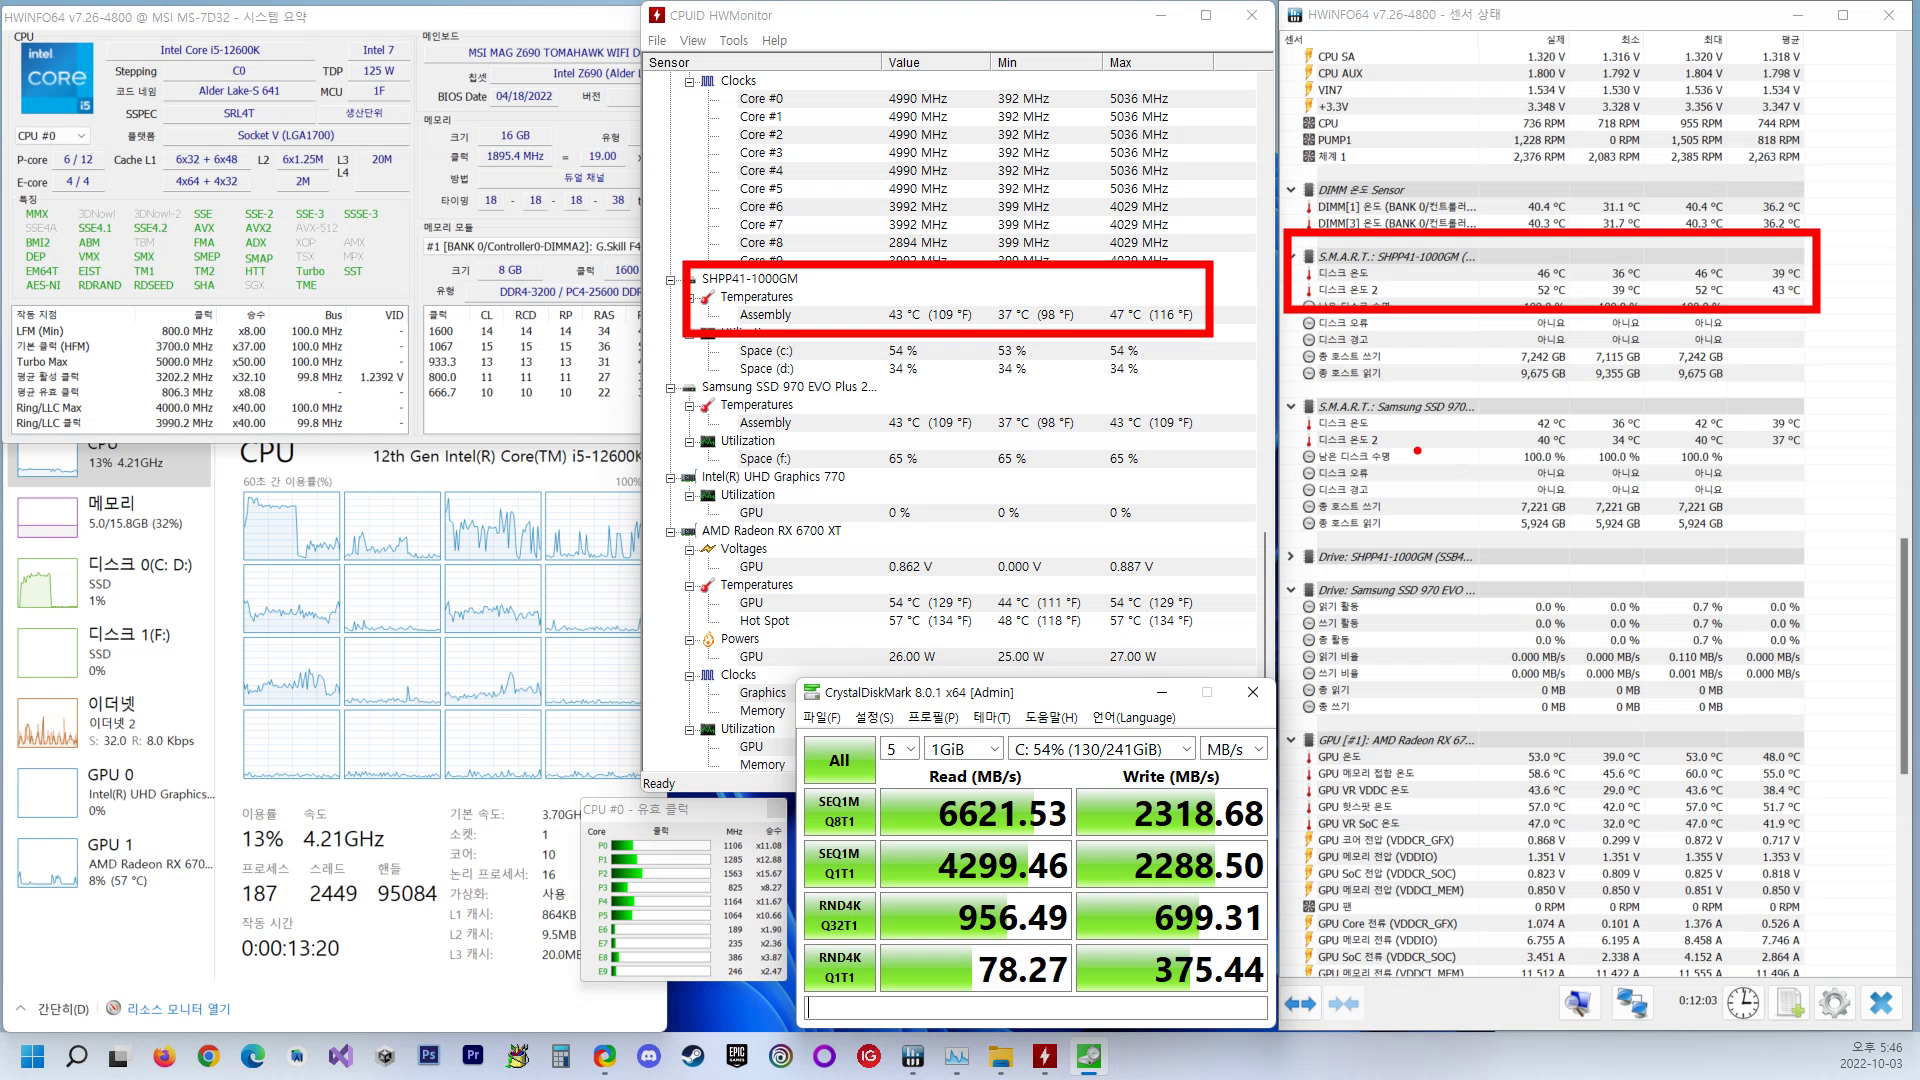Open HWiNFO sensor settings gear icon
The height and width of the screenshot is (1080, 1920).
pyautogui.click(x=1835, y=1003)
